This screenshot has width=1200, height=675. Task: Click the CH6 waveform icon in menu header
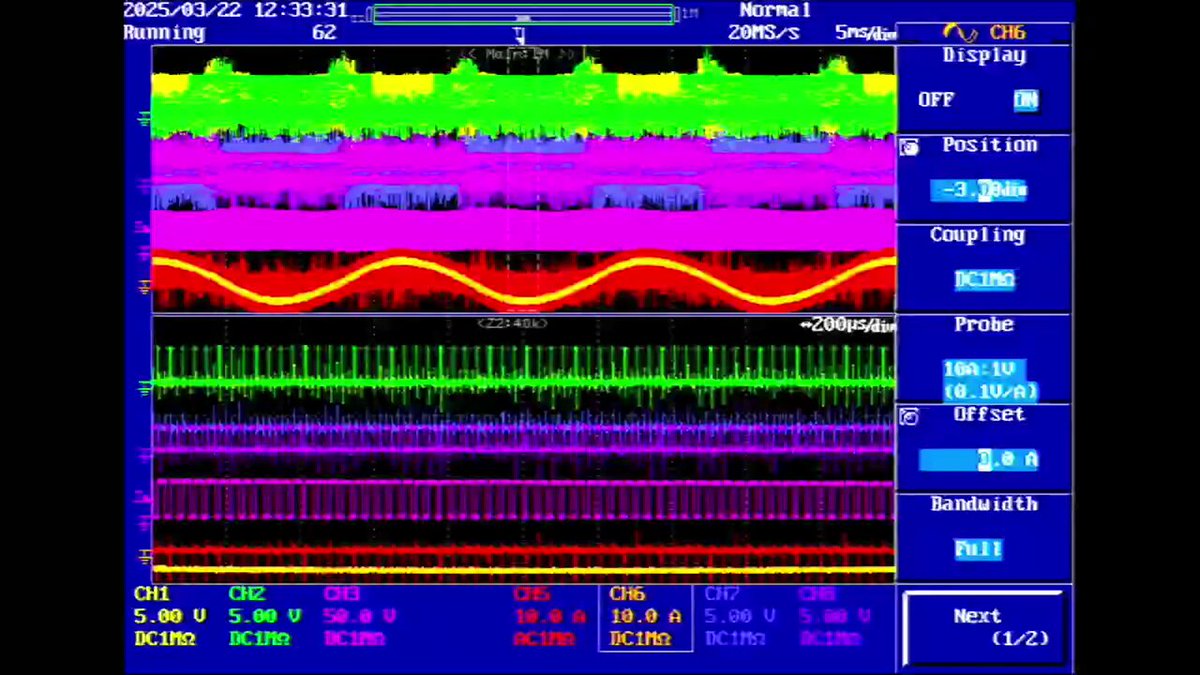pyautogui.click(x=959, y=32)
